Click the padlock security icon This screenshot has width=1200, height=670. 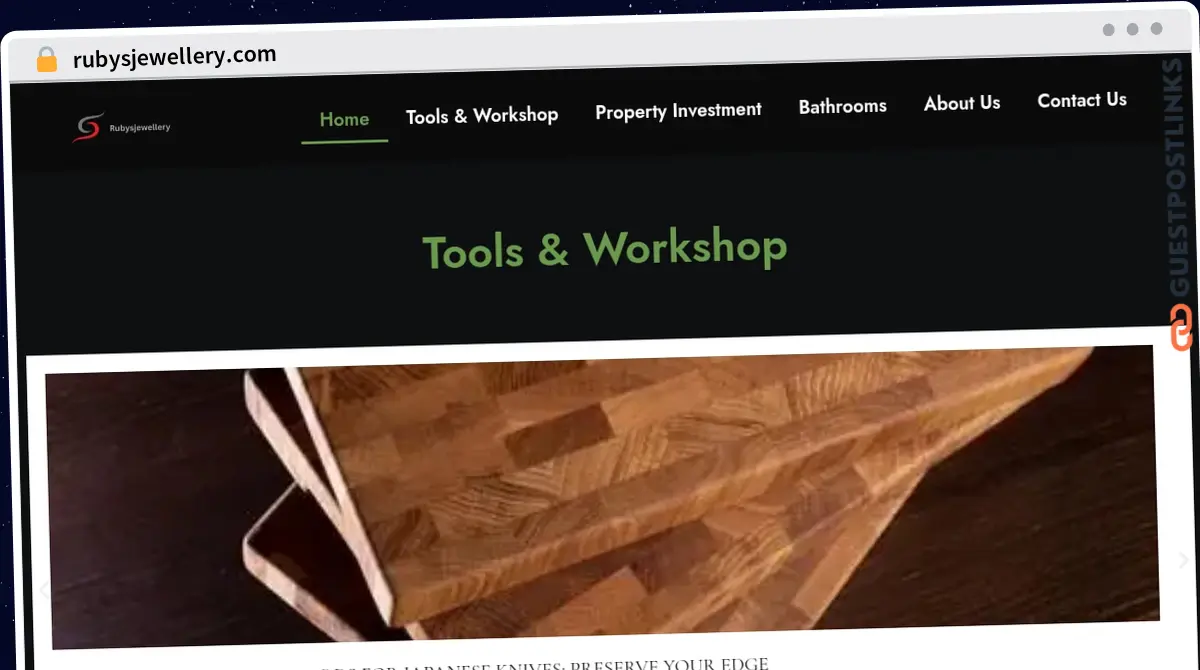coord(47,59)
